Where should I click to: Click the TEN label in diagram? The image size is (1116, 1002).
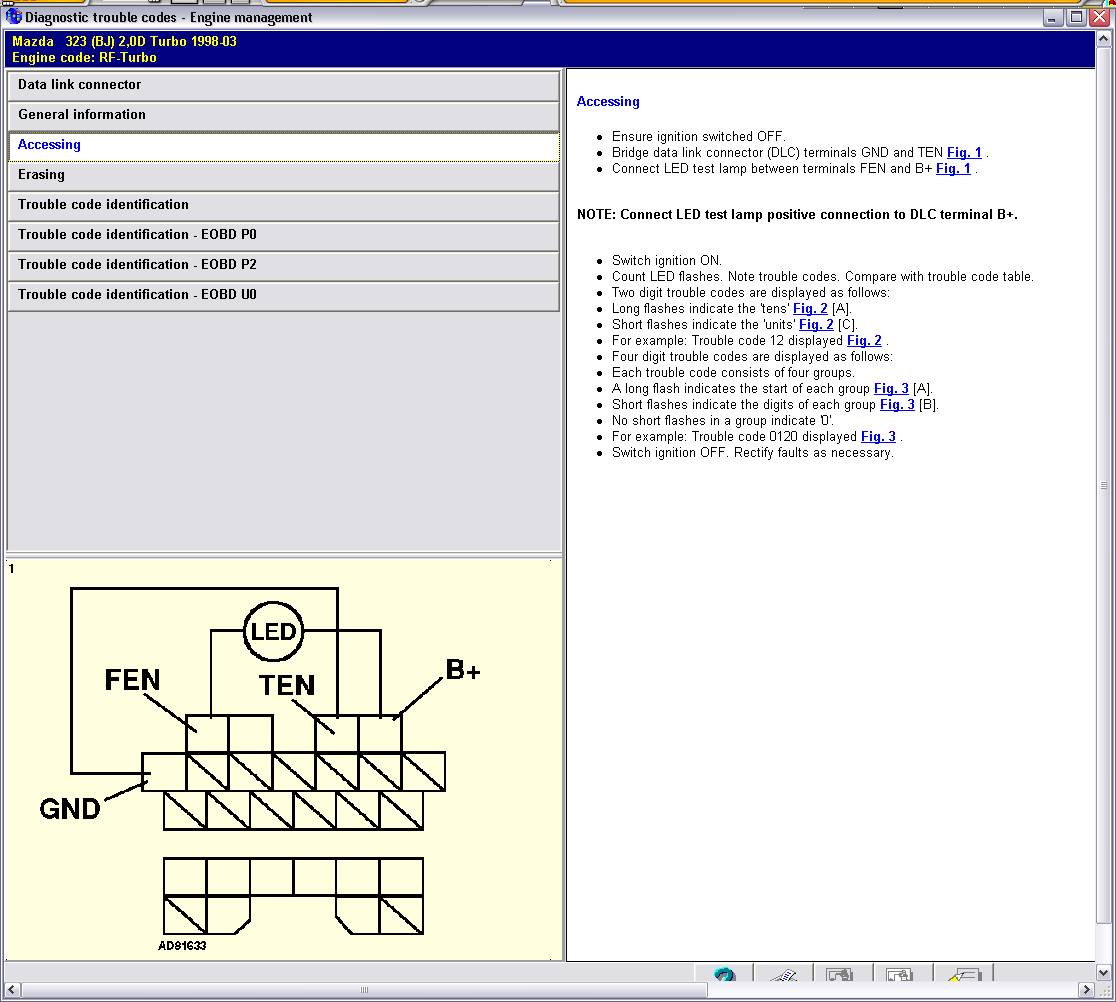tap(287, 685)
